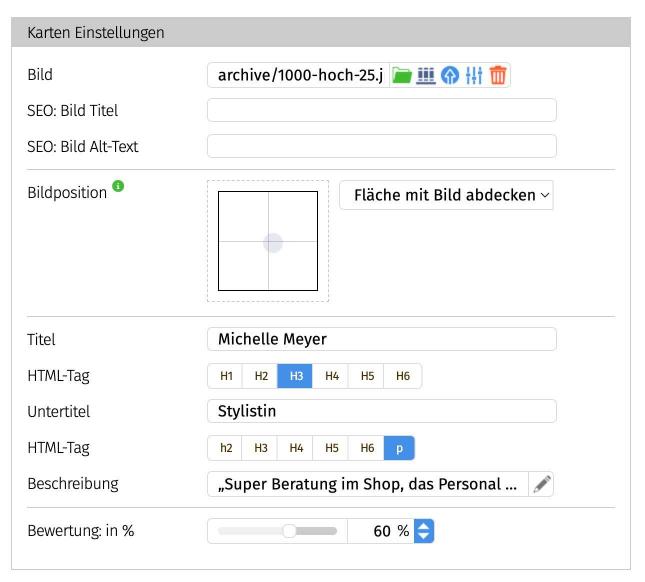645x582 pixels.
Task: Set subtitle HTML-Tag to p
Action: pos(399,449)
